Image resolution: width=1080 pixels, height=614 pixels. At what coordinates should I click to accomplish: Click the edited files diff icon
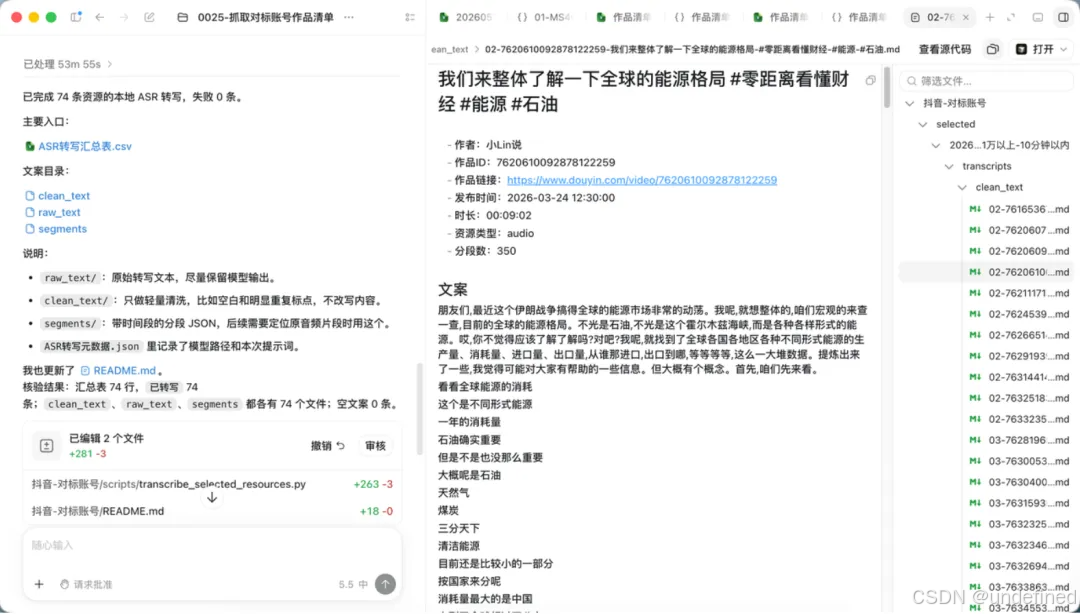pos(46,446)
